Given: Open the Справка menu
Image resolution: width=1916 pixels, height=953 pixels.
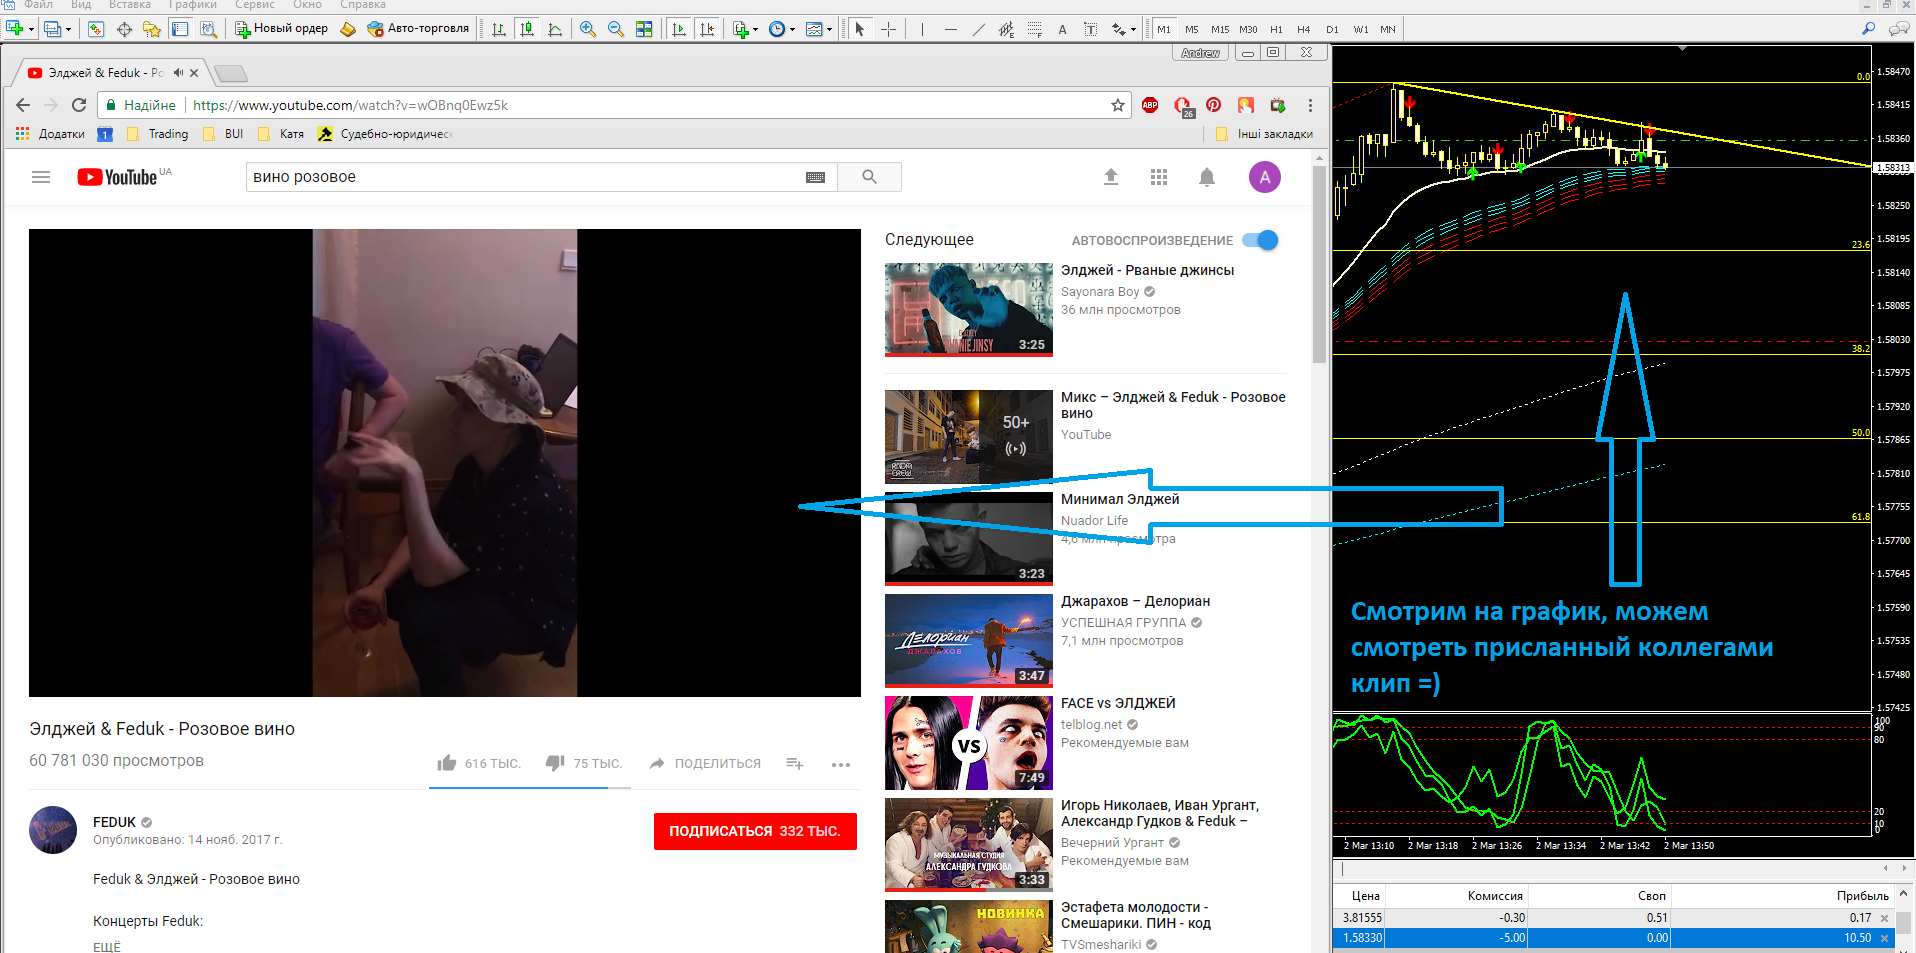Looking at the screenshot, I should coord(363,5).
